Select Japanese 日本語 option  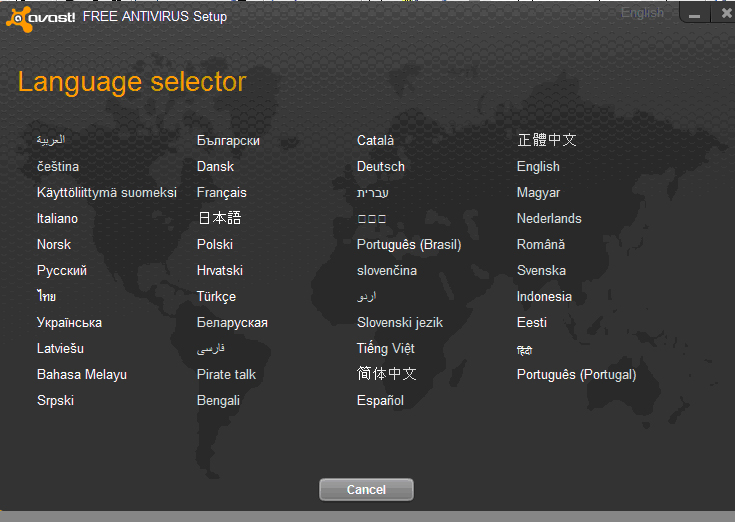click(219, 218)
